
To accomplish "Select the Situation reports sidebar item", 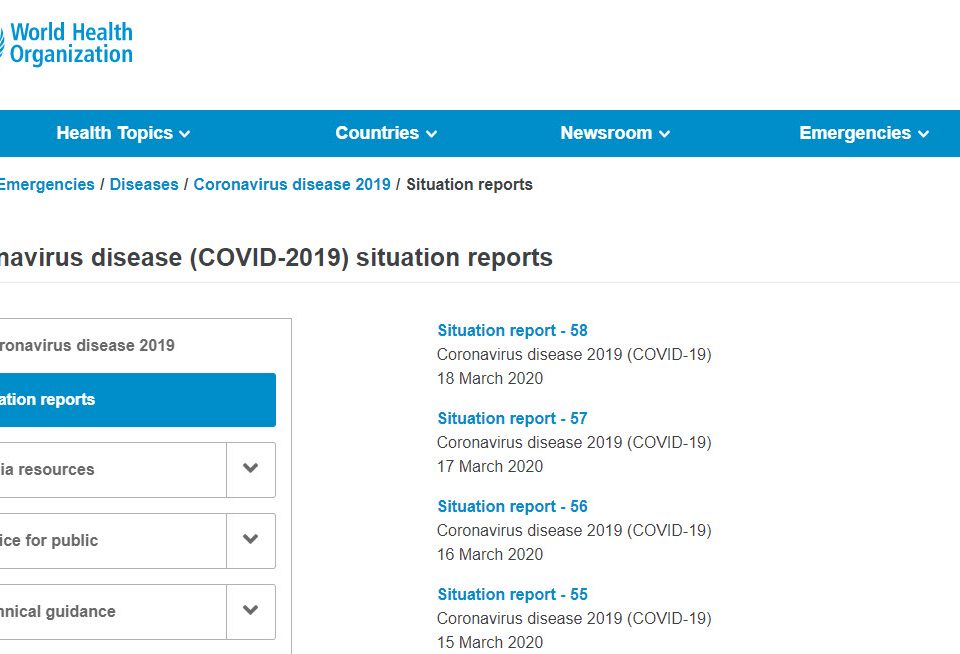I will (x=138, y=400).
